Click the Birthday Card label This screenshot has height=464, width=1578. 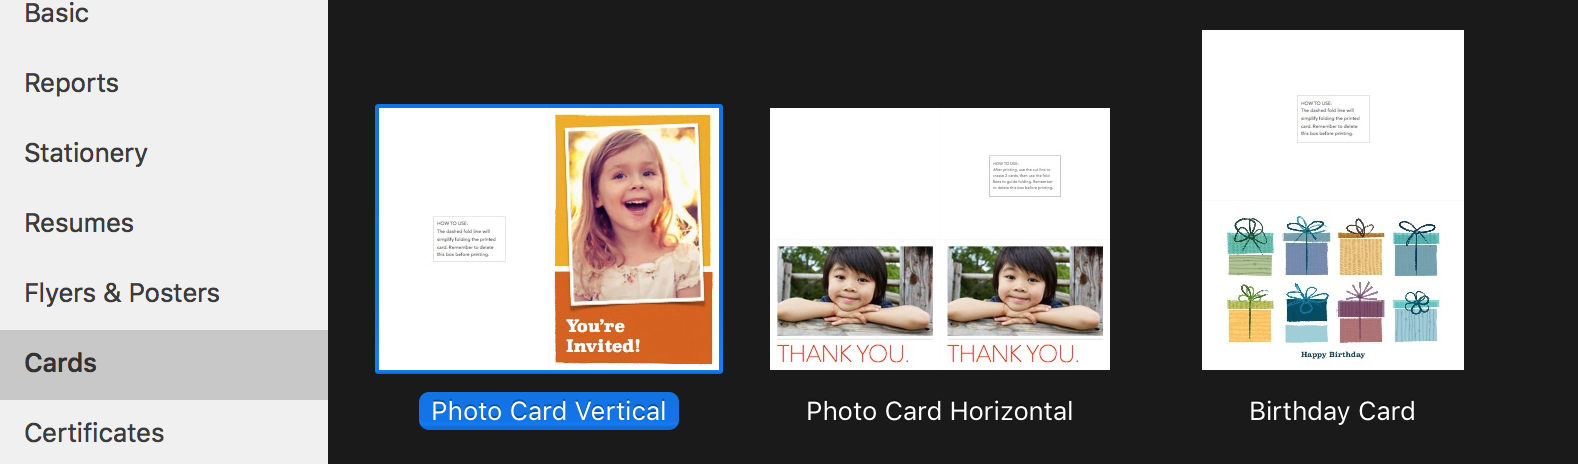click(x=1332, y=411)
